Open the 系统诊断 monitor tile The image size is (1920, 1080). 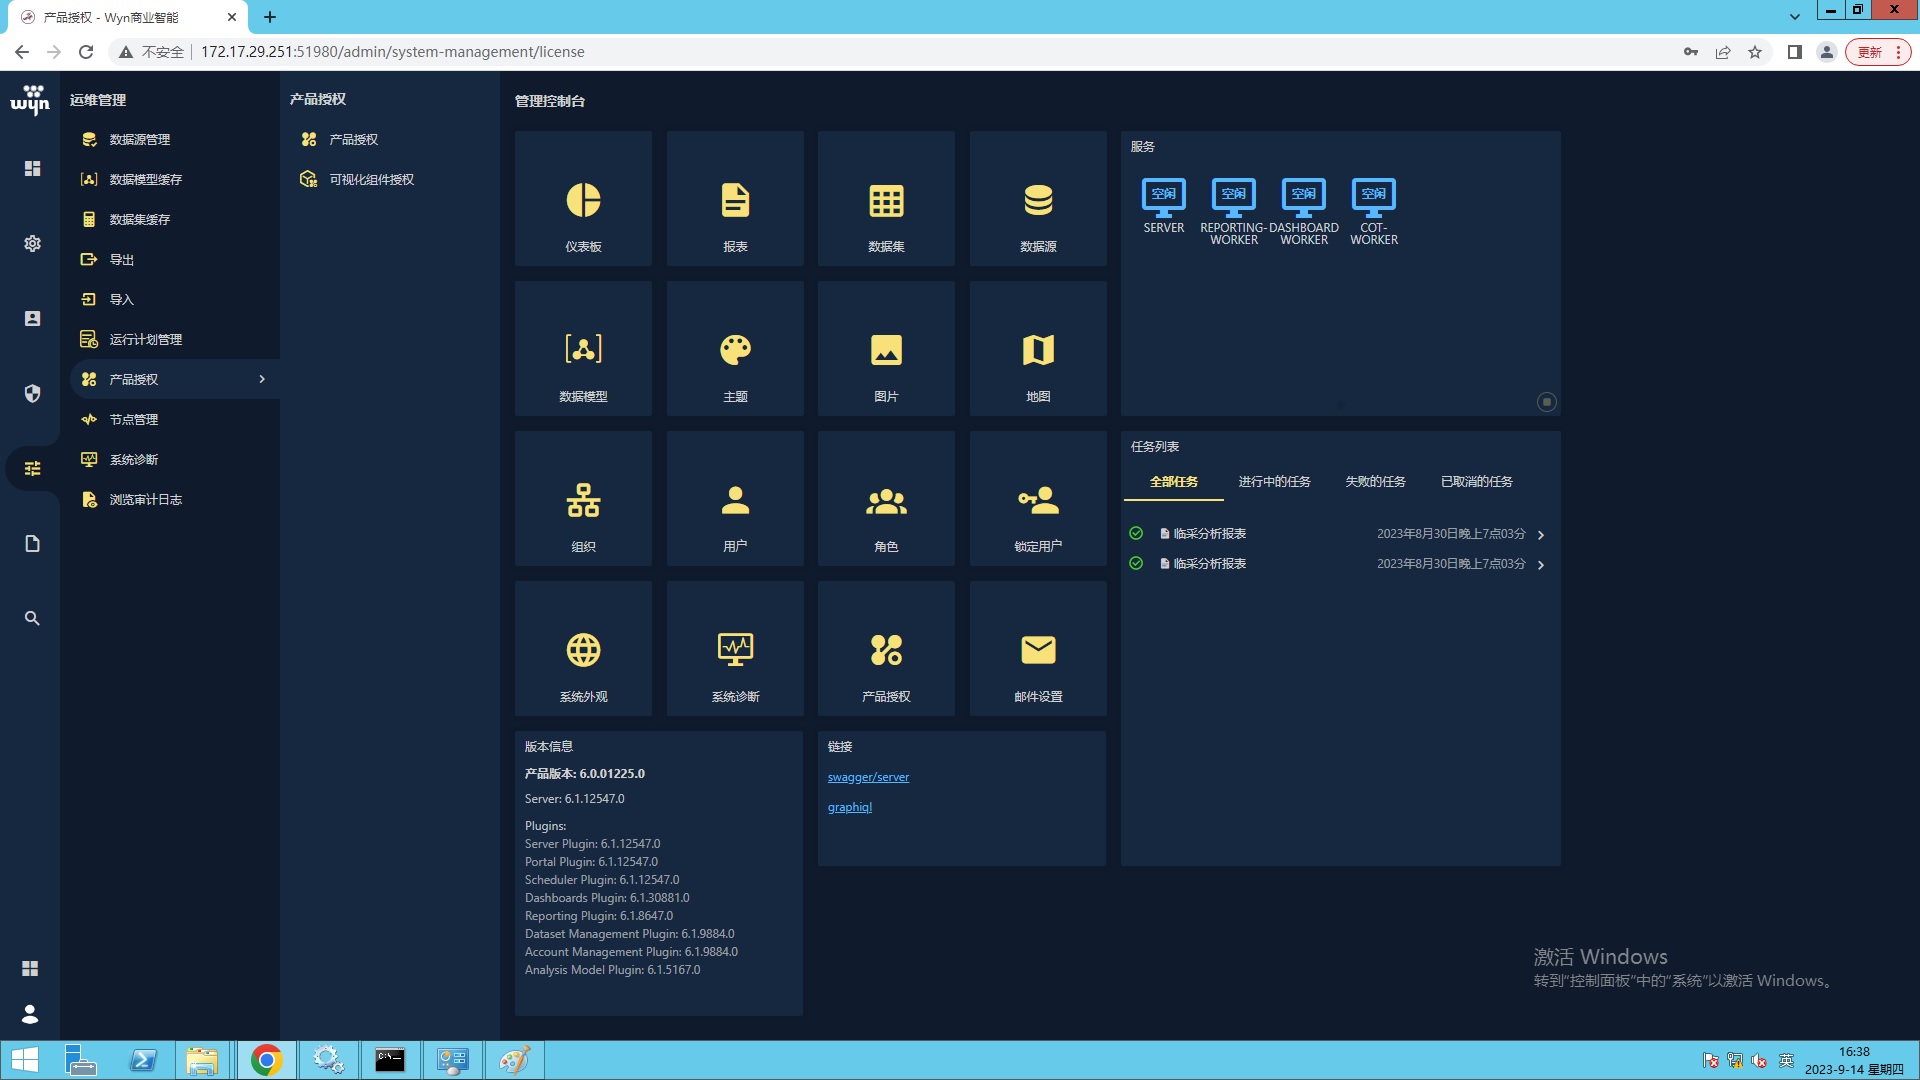735,650
